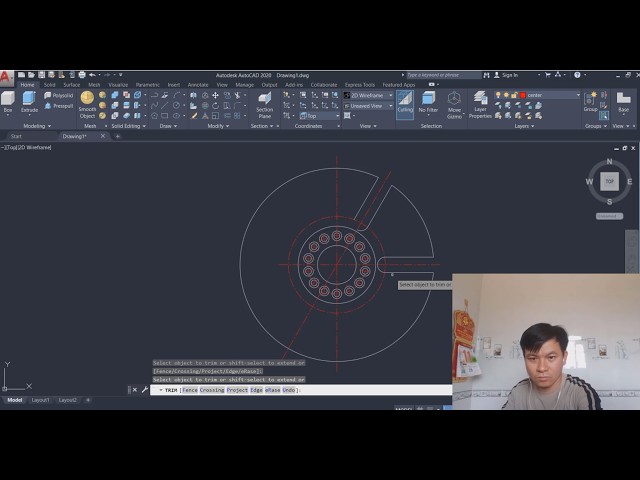Switch to the Layout1 tab

(x=40, y=400)
